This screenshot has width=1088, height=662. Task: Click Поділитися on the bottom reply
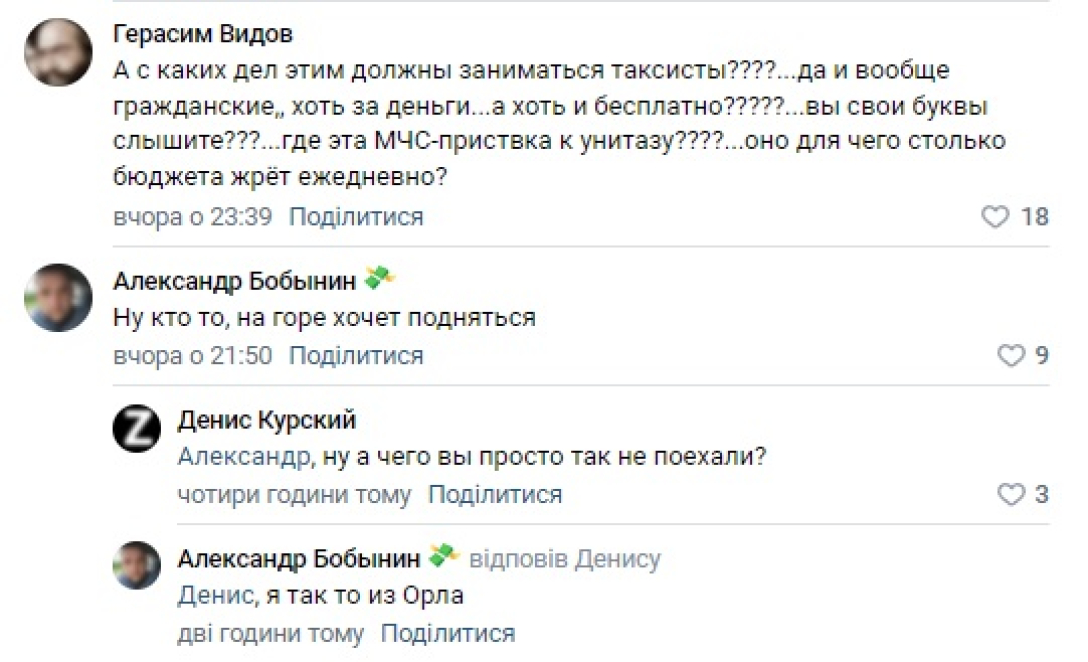[448, 632]
